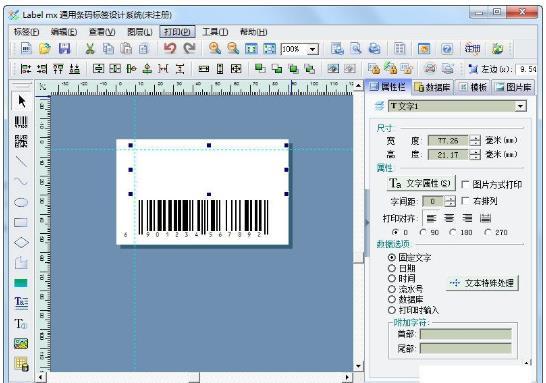Viewport: 546px width, 383px height.
Task: Click the justify text alignment icon
Action: [485, 218]
